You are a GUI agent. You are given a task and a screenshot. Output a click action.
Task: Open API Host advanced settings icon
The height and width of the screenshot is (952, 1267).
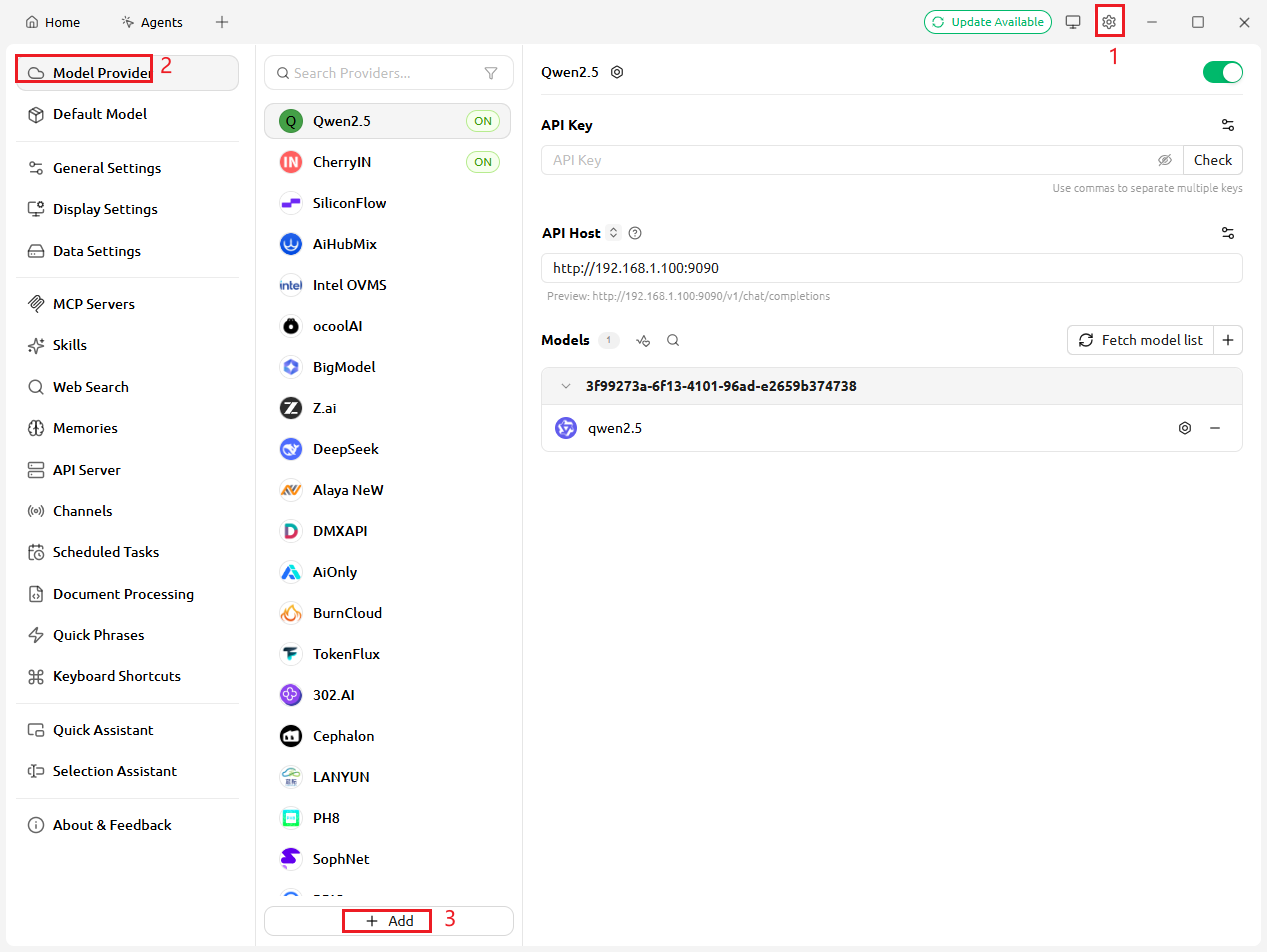[x=1228, y=233]
